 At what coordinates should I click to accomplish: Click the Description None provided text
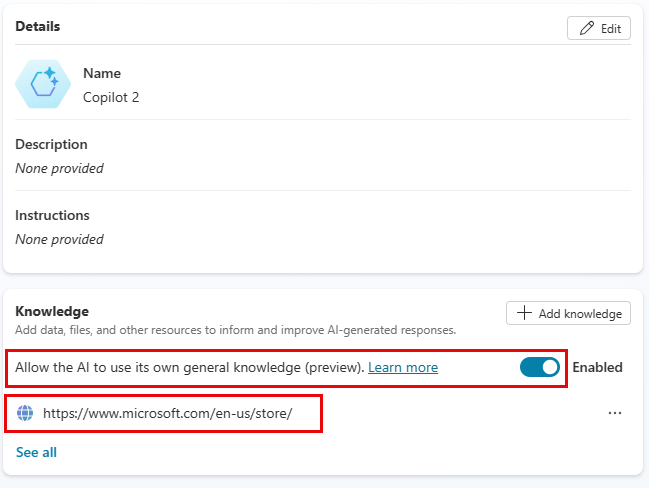pos(59,168)
